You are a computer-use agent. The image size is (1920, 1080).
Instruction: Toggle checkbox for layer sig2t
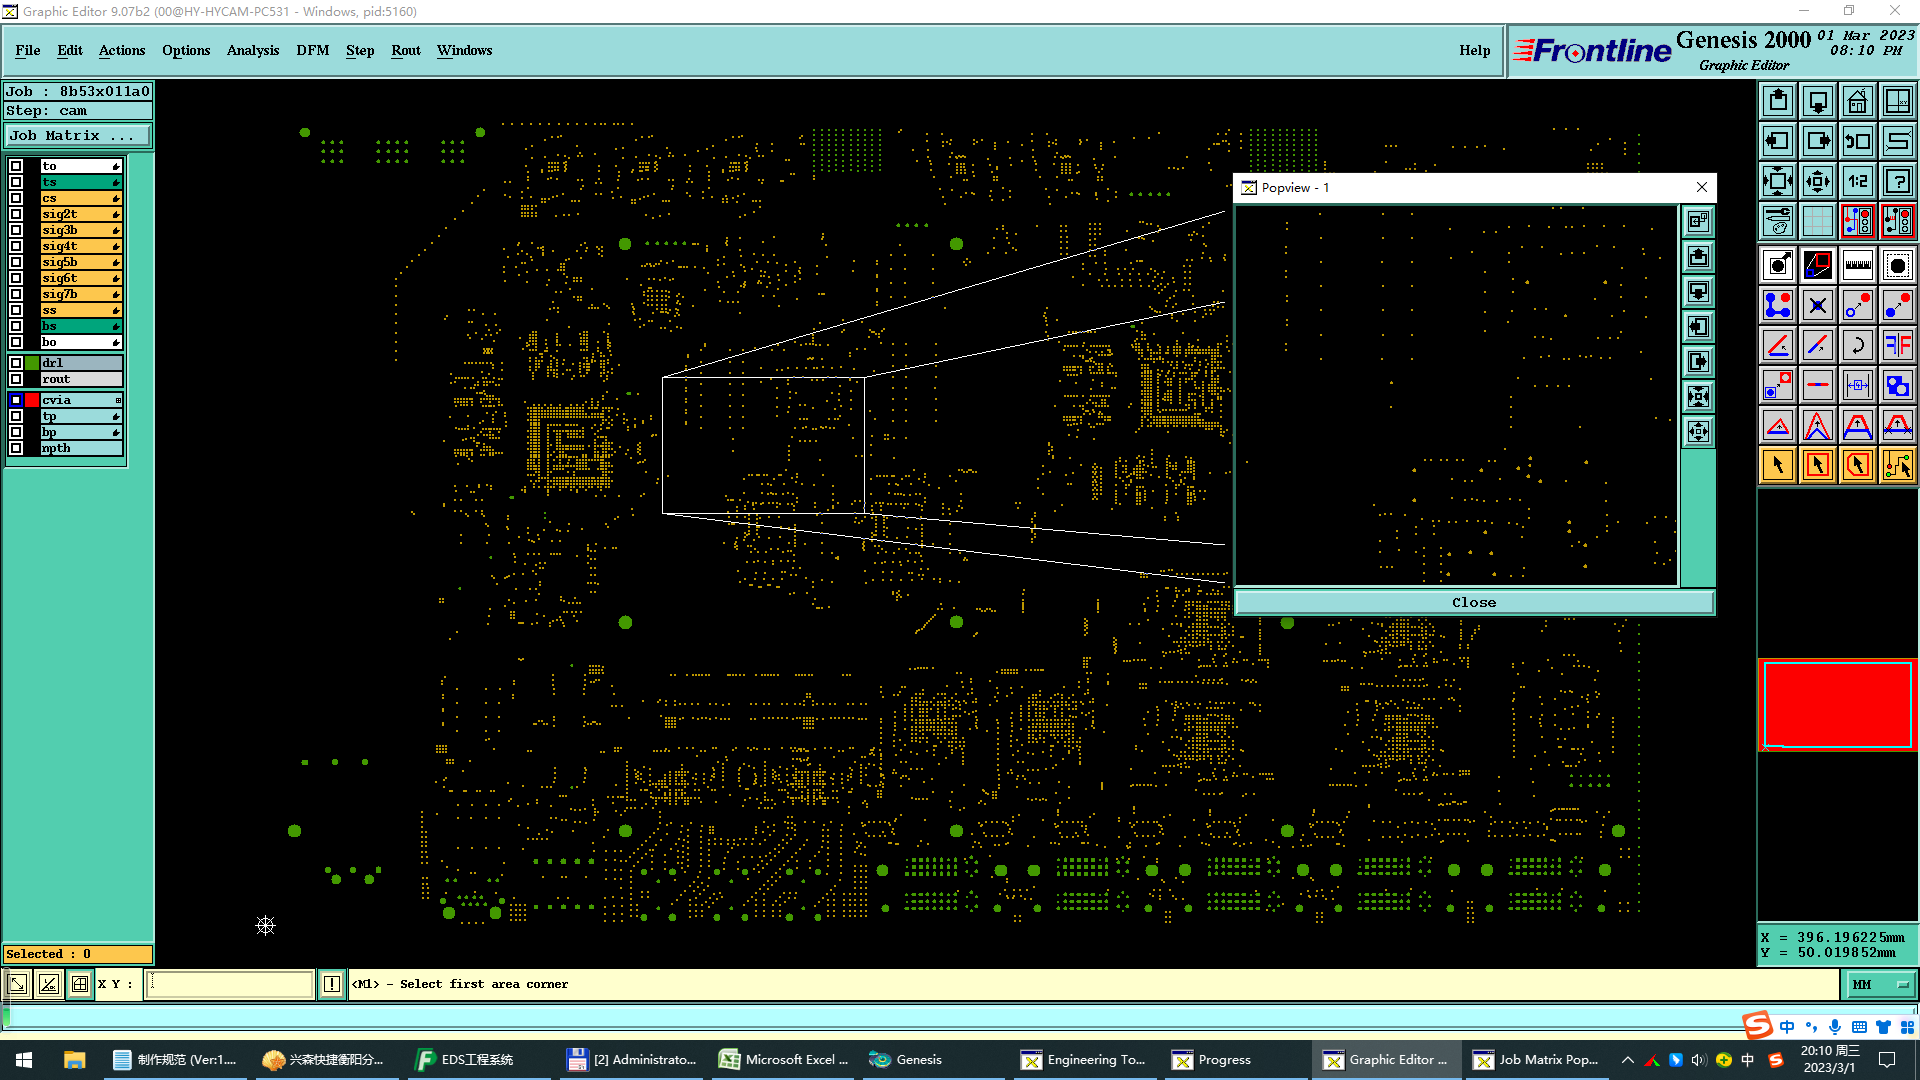(16, 214)
